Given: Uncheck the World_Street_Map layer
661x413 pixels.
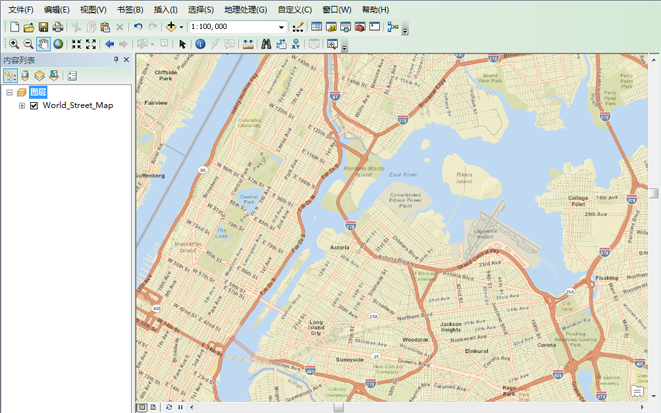Looking at the screenshot, I should pos(34,105).
